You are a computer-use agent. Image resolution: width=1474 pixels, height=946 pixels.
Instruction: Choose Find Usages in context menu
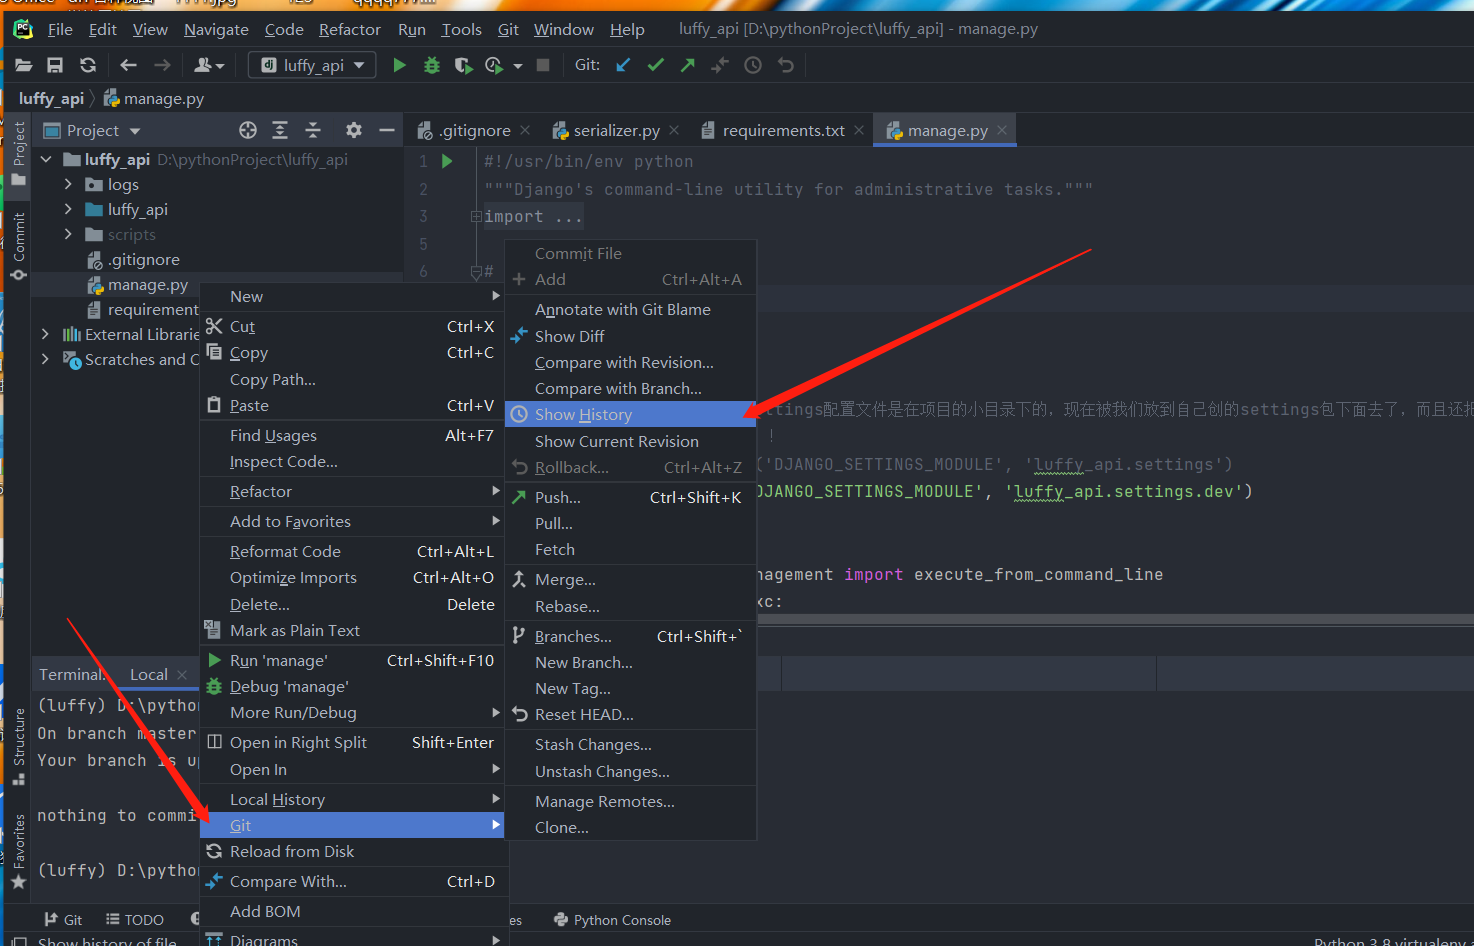tap(353, 435)
